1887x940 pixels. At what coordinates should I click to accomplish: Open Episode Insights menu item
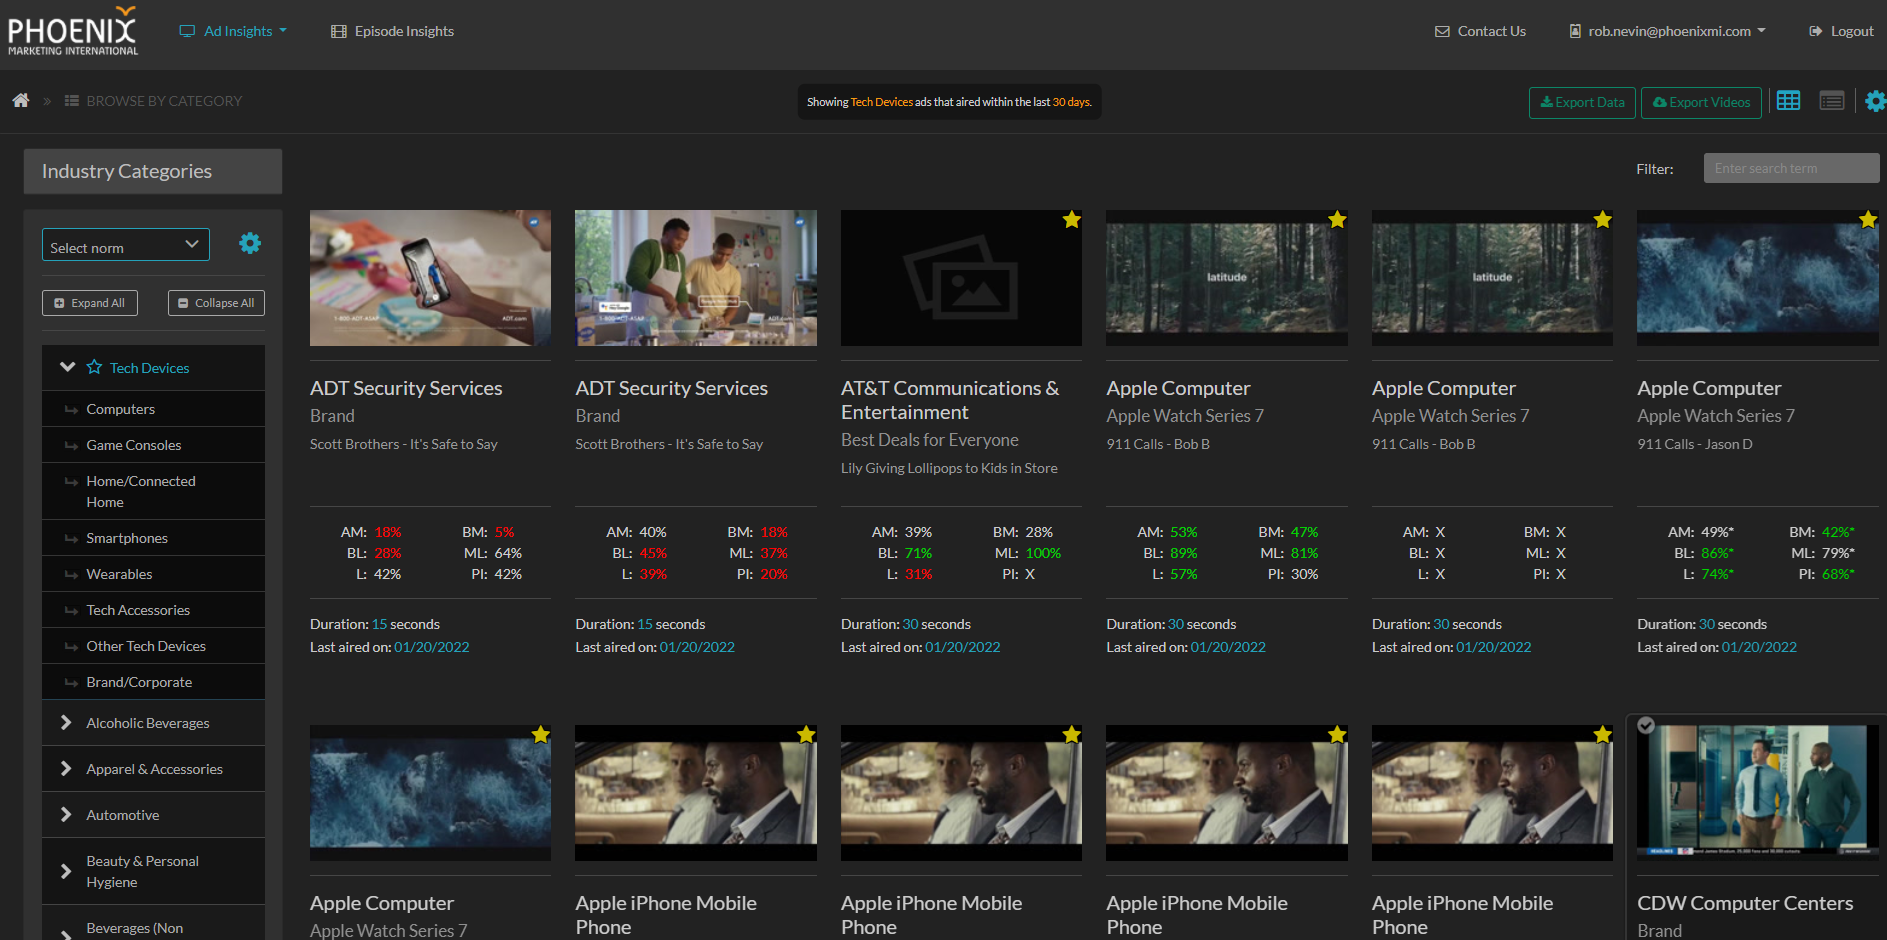point(392,31)
